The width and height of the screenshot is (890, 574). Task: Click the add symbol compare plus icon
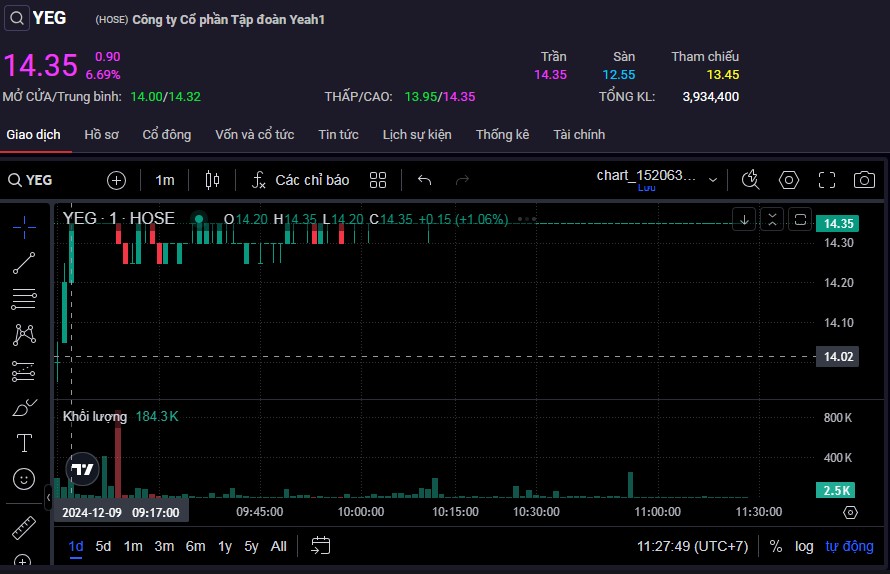pyautogui.click(x=117, y=180)
